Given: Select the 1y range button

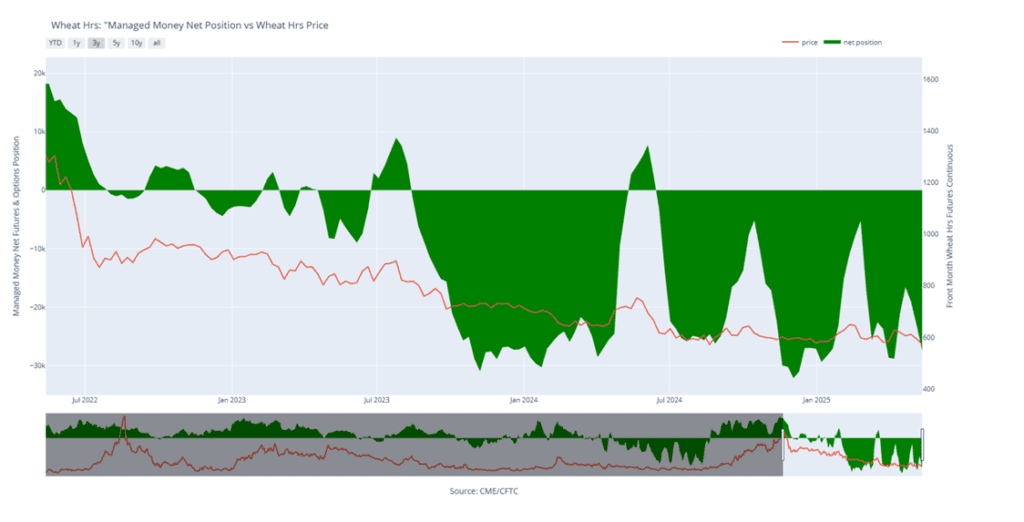Looking at the screenshot, I should 76,43.
